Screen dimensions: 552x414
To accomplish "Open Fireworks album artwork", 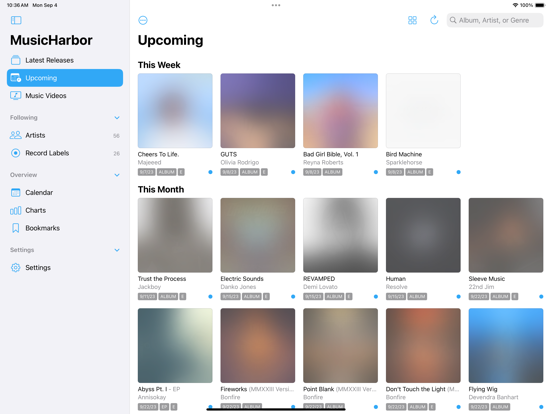I will click(258, 346).
